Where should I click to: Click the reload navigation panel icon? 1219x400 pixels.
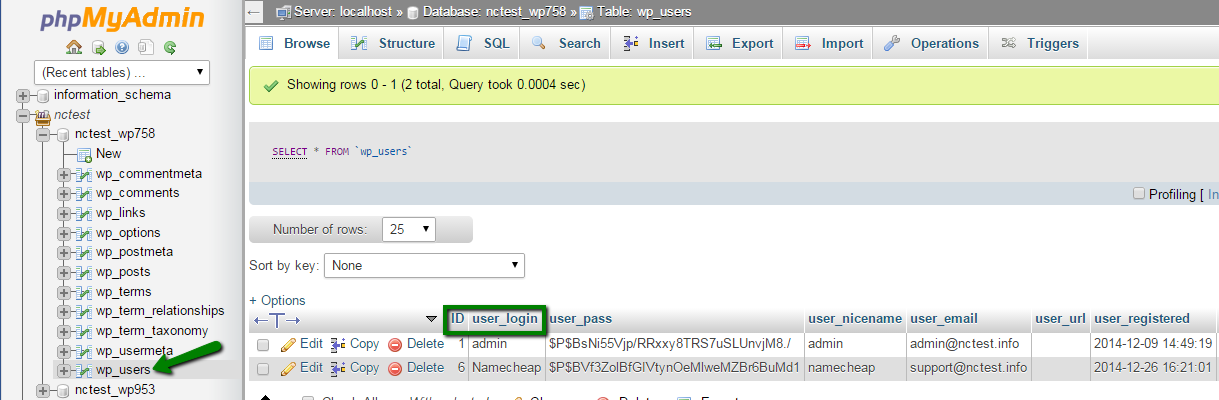tap(170, 47)
